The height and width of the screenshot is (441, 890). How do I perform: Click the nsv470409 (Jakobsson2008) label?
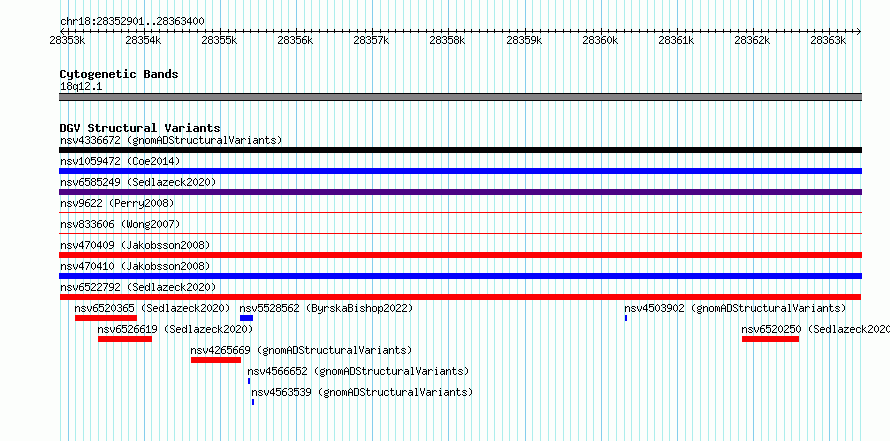[135, 245]
